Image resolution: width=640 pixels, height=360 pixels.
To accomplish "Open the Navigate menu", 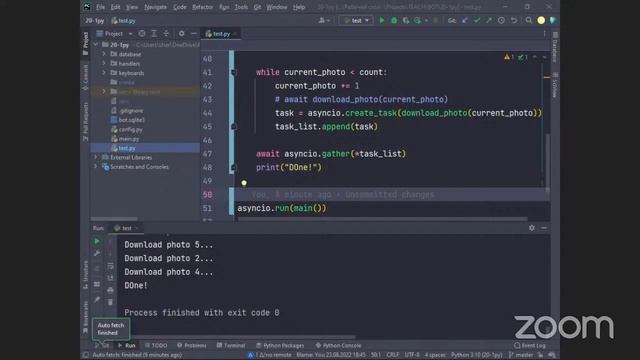I will [x=156, y=7].
